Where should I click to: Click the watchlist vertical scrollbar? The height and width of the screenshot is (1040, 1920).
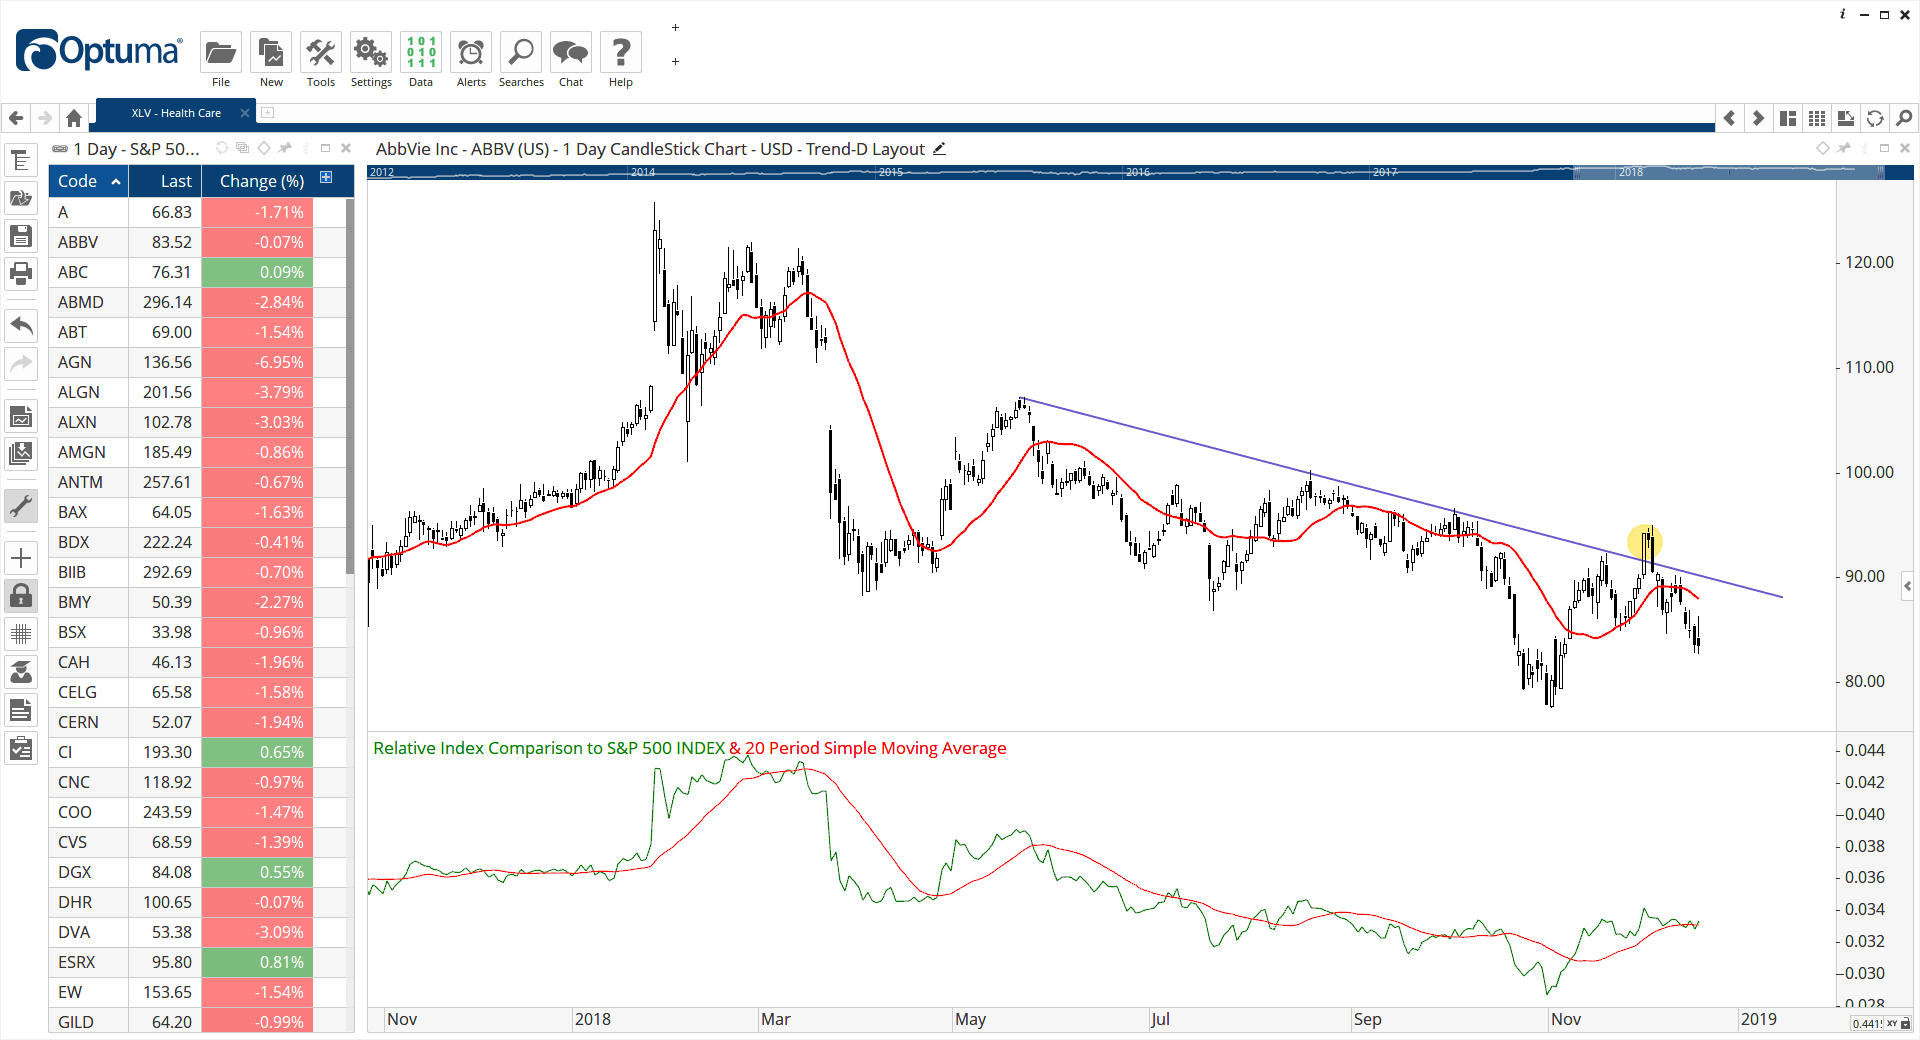(x=350, y=386)
